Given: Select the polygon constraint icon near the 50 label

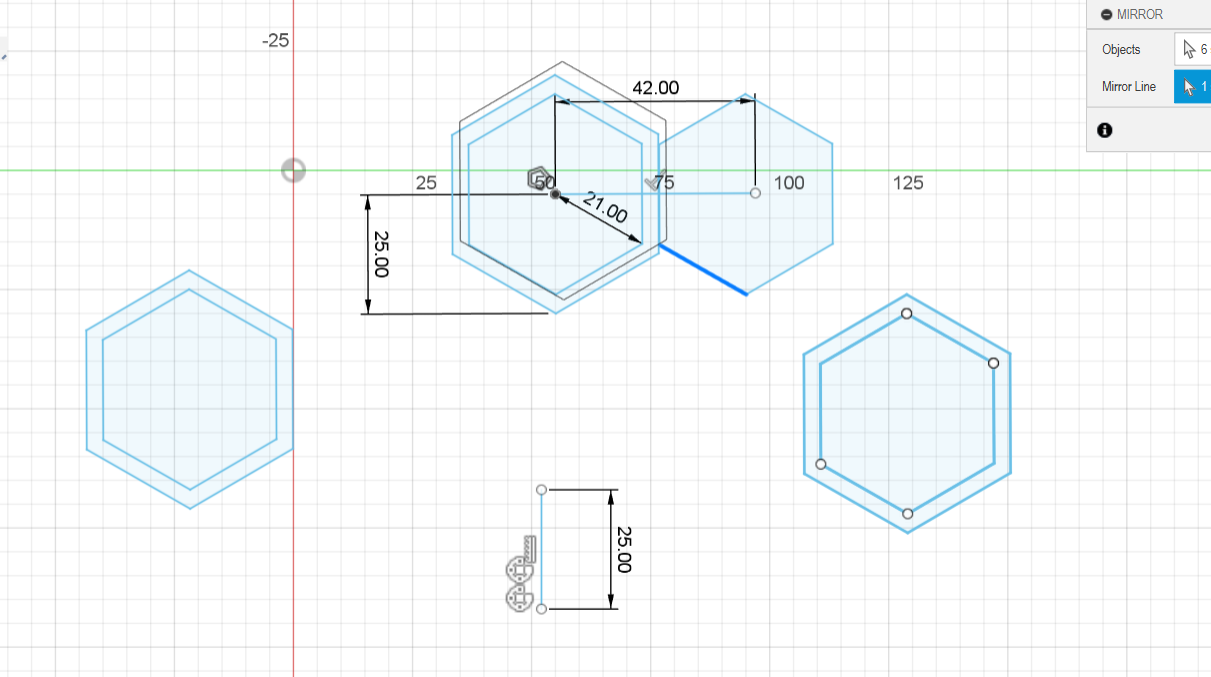Looking at the screenshot, I should coord(538,179).
